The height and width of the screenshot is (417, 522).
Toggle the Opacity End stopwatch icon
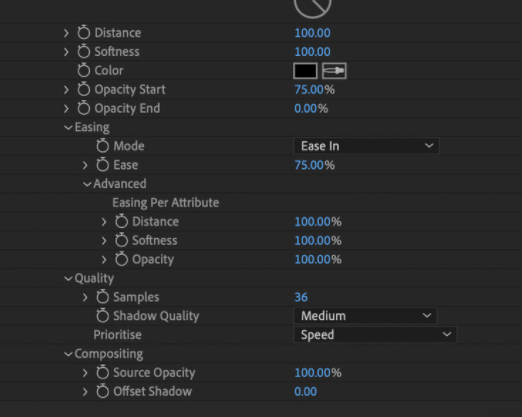pos(84,108)
